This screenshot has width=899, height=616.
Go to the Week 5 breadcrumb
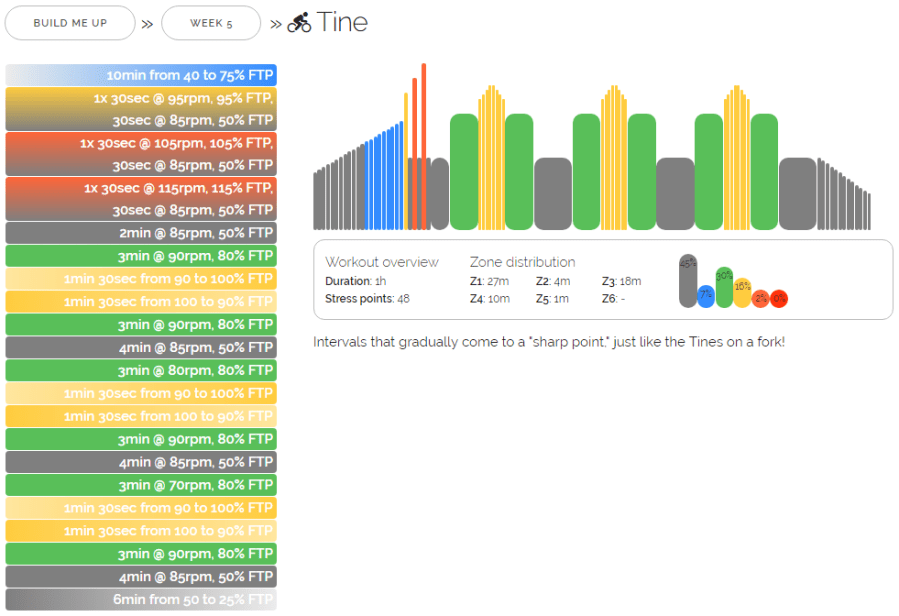pos(211,22)
